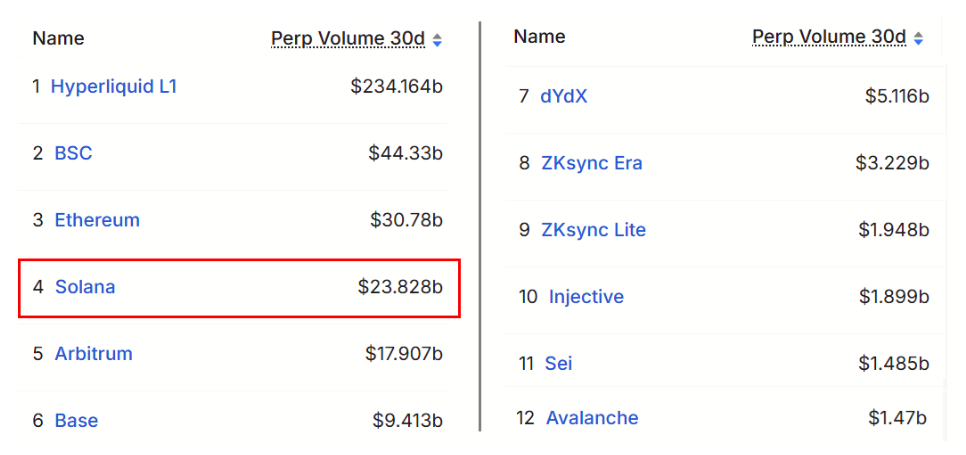Open the Hyperliquid L1 chain link
This screenshot has width=966, height=455.
pos(114,87)
